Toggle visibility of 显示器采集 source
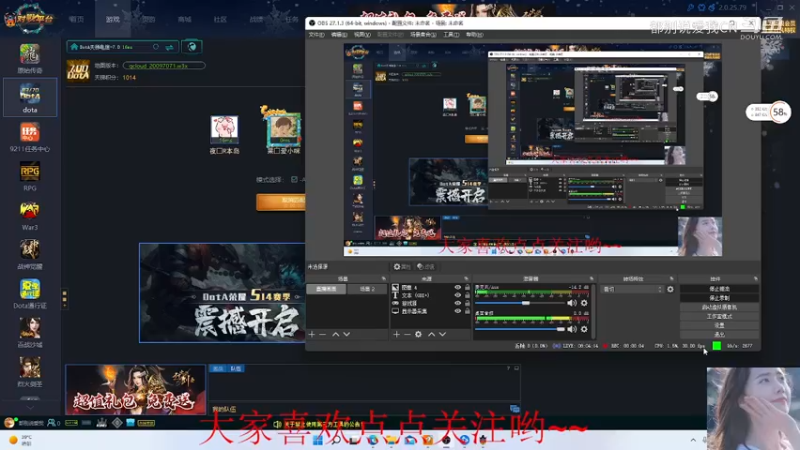Image resolution: width=800 pixels, height=450 pixels. [457, 311]
